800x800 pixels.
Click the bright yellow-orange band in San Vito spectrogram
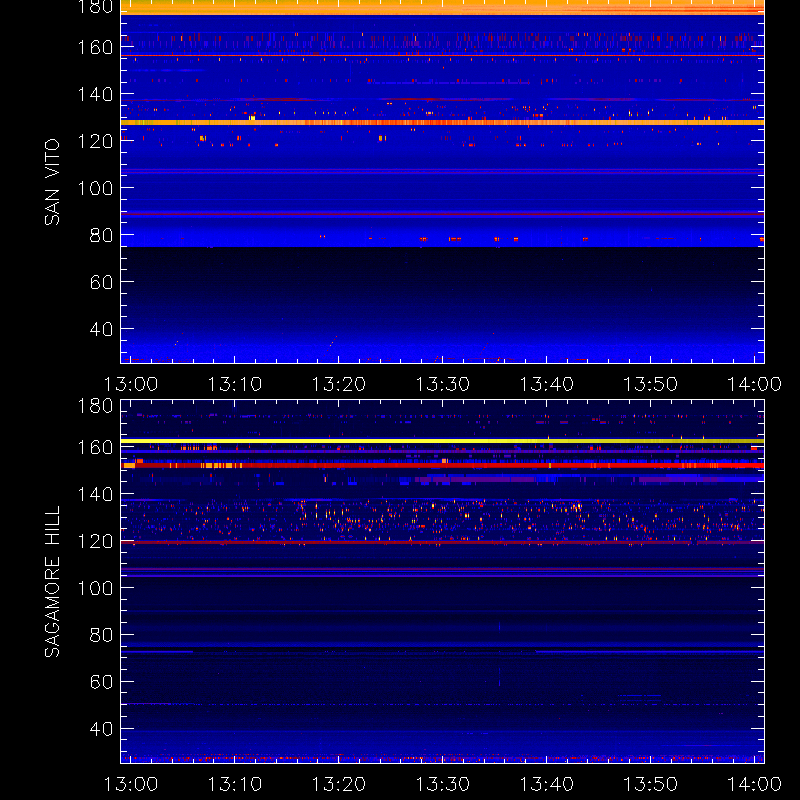(442, 122)
